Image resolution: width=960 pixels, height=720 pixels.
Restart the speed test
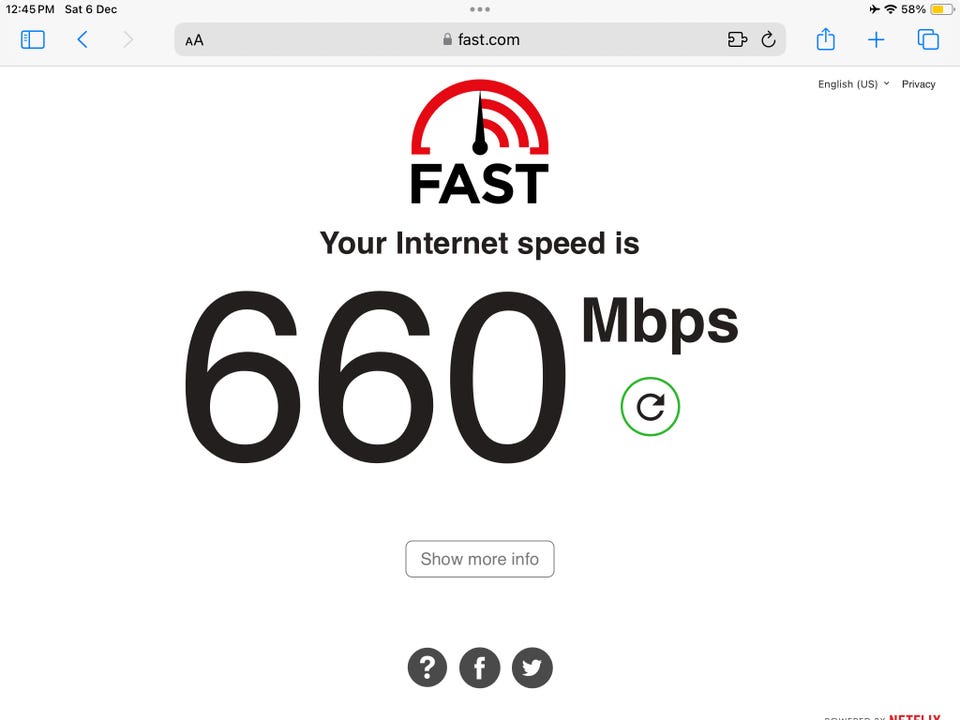[650, 407]
